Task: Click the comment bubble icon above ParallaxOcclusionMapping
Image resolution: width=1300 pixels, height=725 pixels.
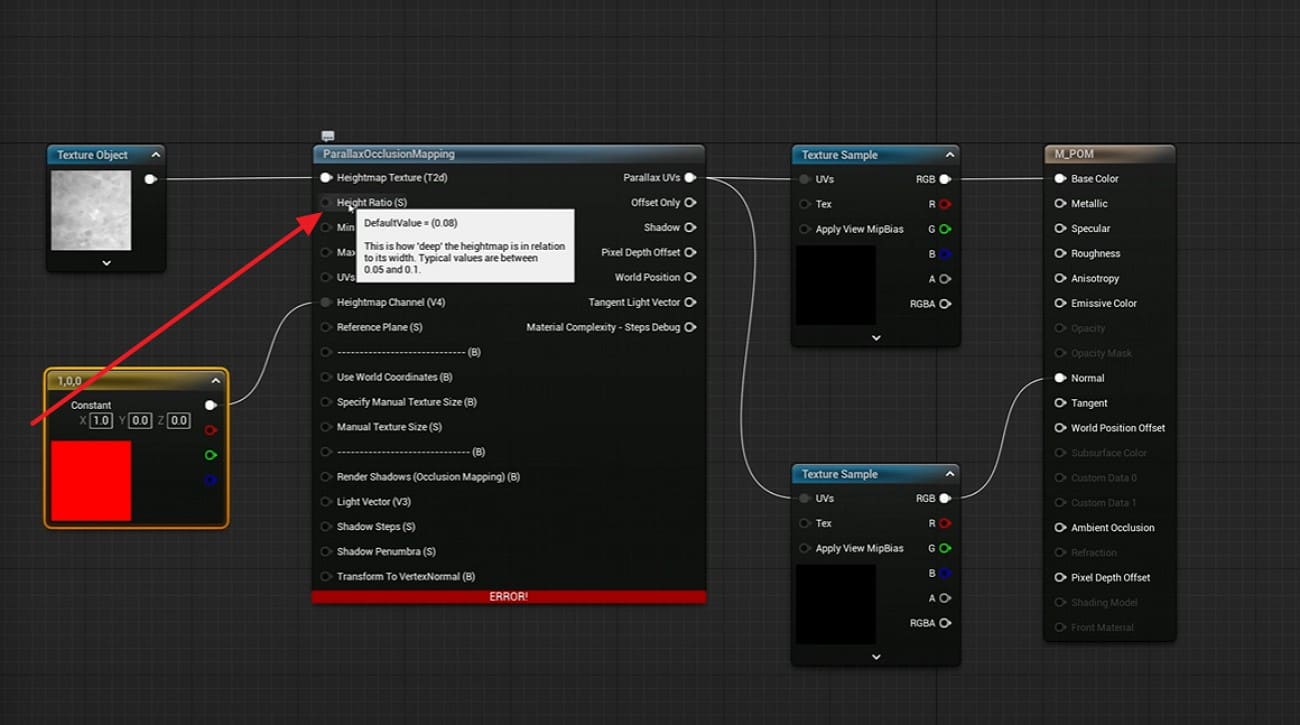Action: pyautogui.click(x=328, y=136)
